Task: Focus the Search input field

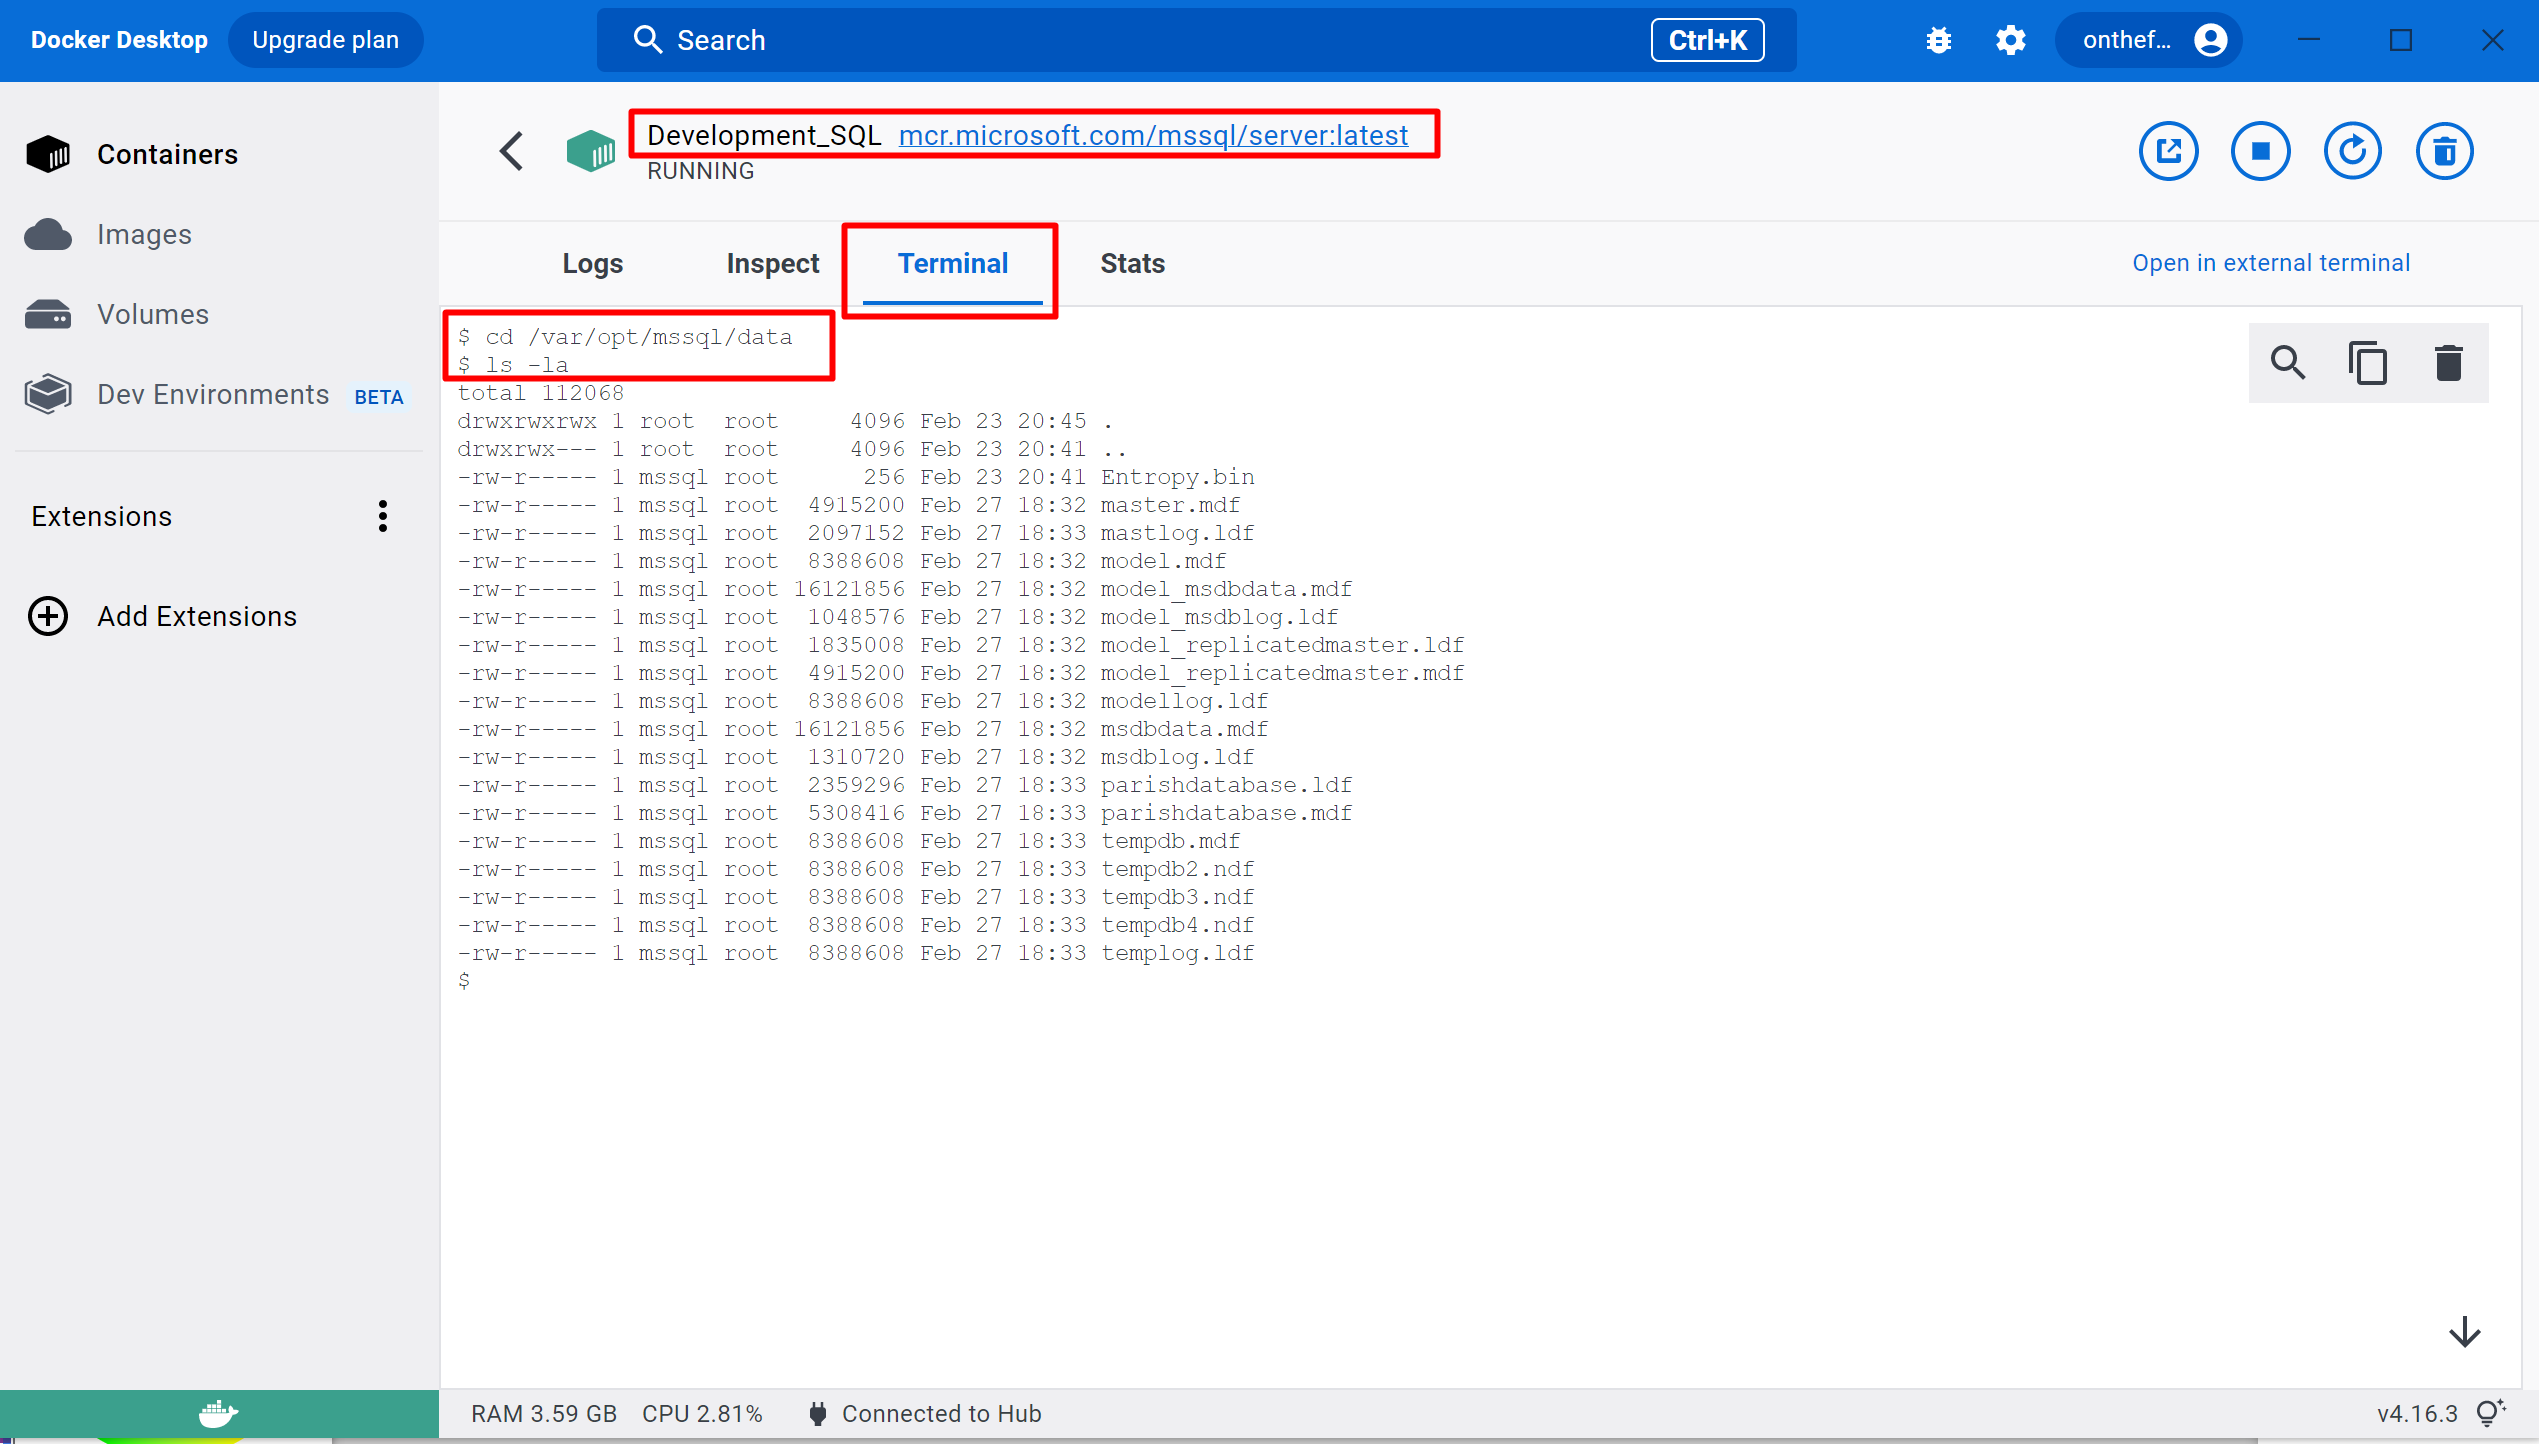Action: (1196, 40)
